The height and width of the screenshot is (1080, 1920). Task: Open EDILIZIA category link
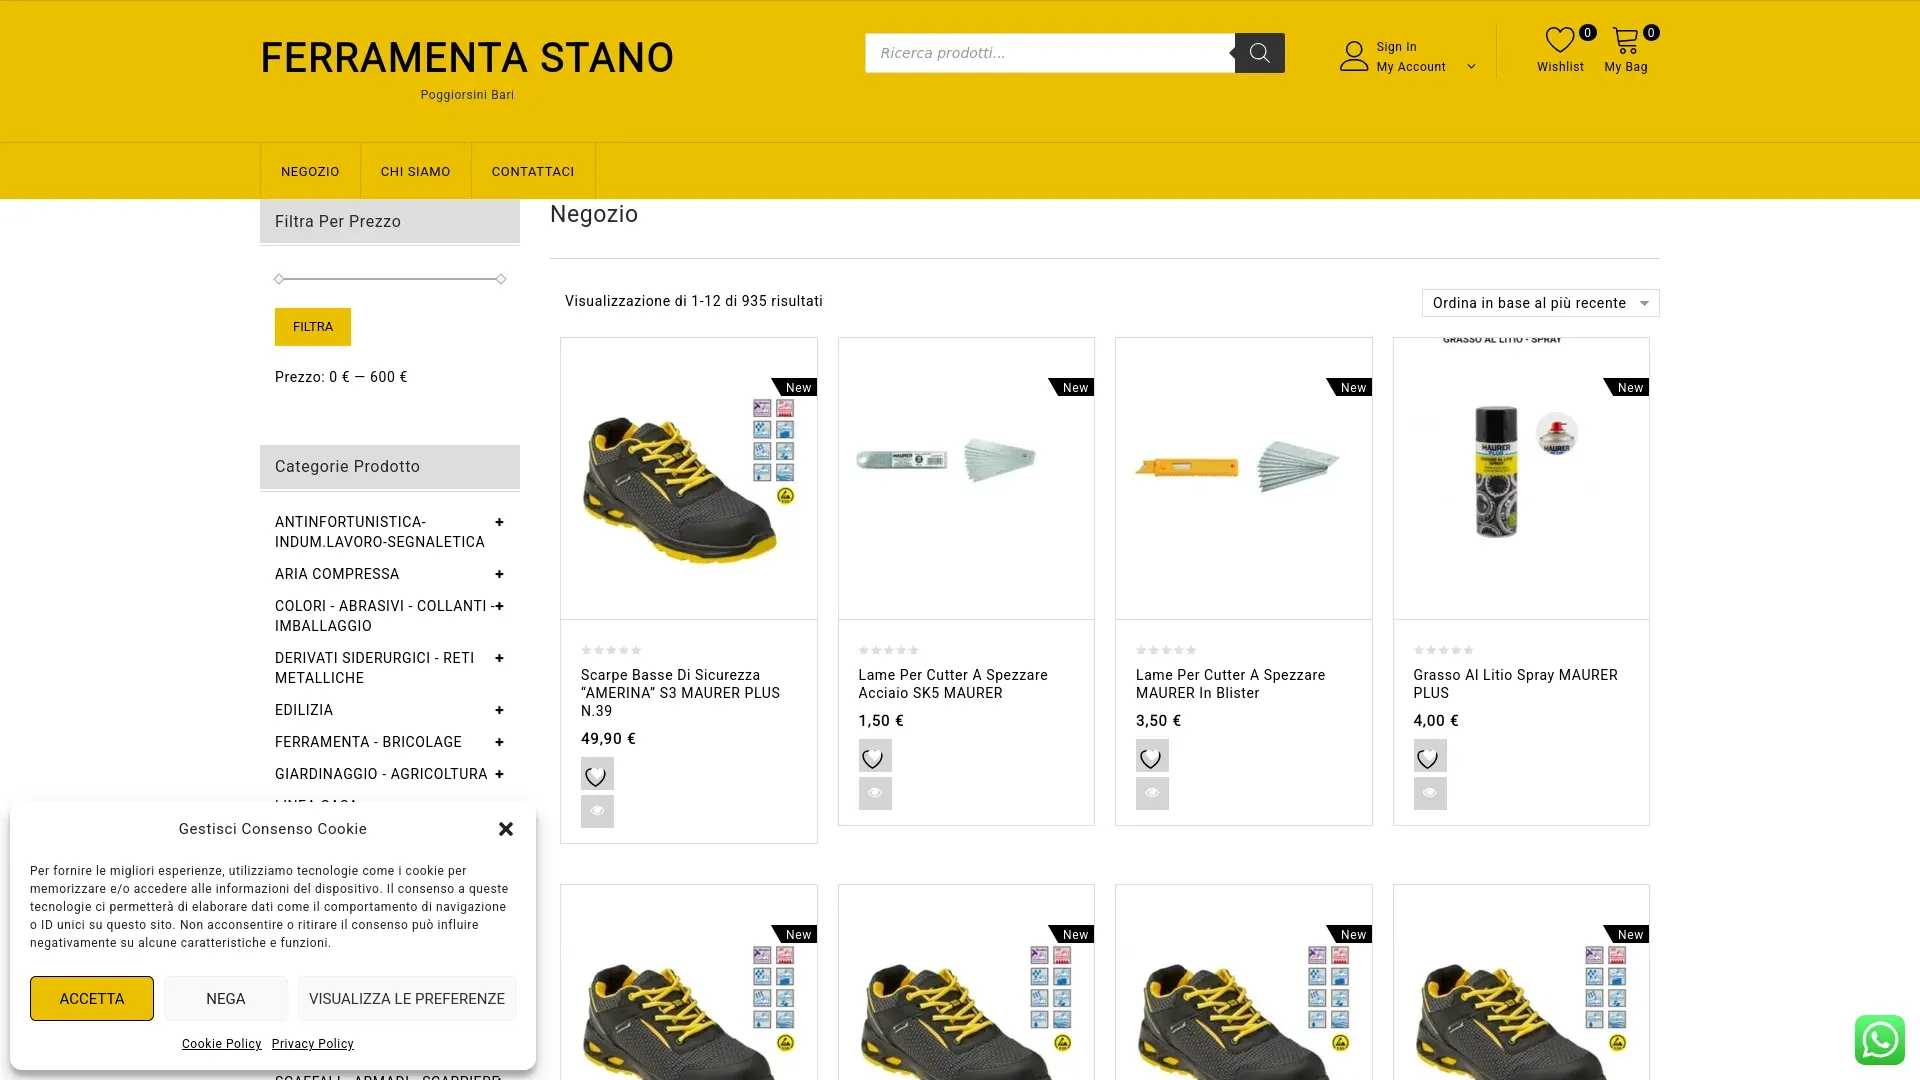304,710
